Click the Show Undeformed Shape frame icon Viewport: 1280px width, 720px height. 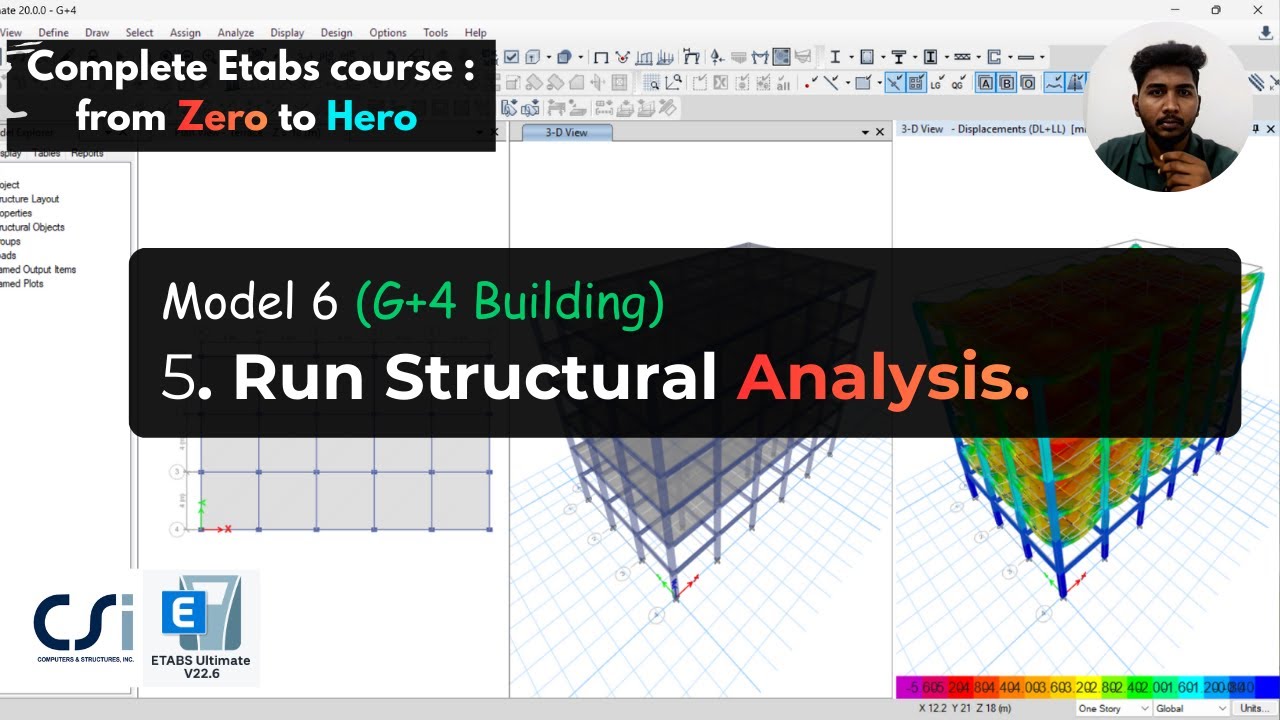601,57
